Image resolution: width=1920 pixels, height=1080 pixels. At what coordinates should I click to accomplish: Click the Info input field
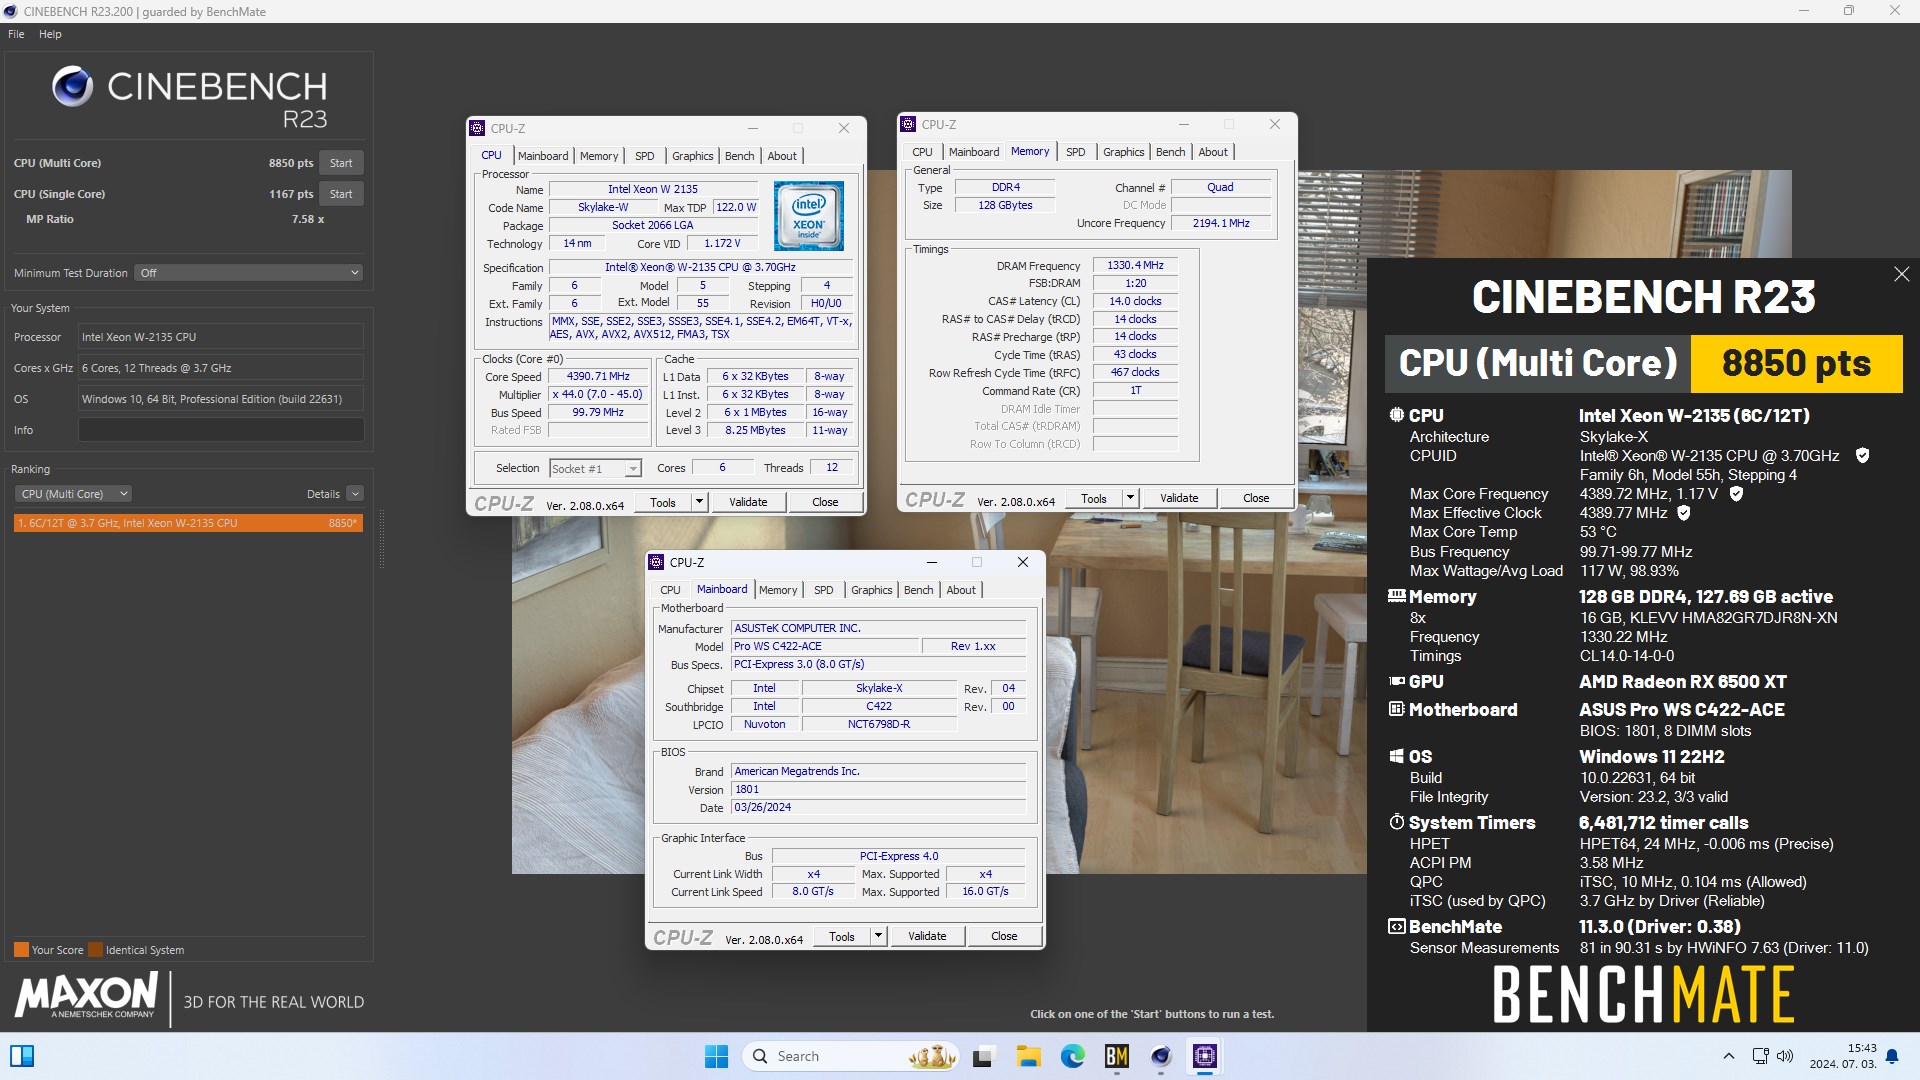point(221,430)
